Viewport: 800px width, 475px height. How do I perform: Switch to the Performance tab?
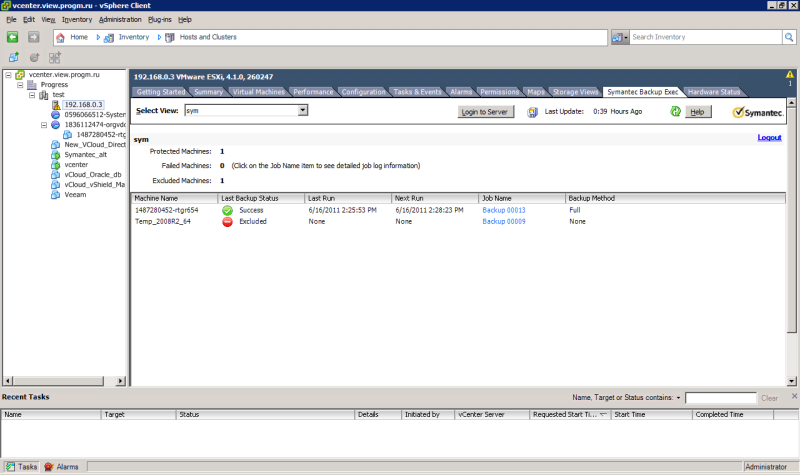click(313, 92)
